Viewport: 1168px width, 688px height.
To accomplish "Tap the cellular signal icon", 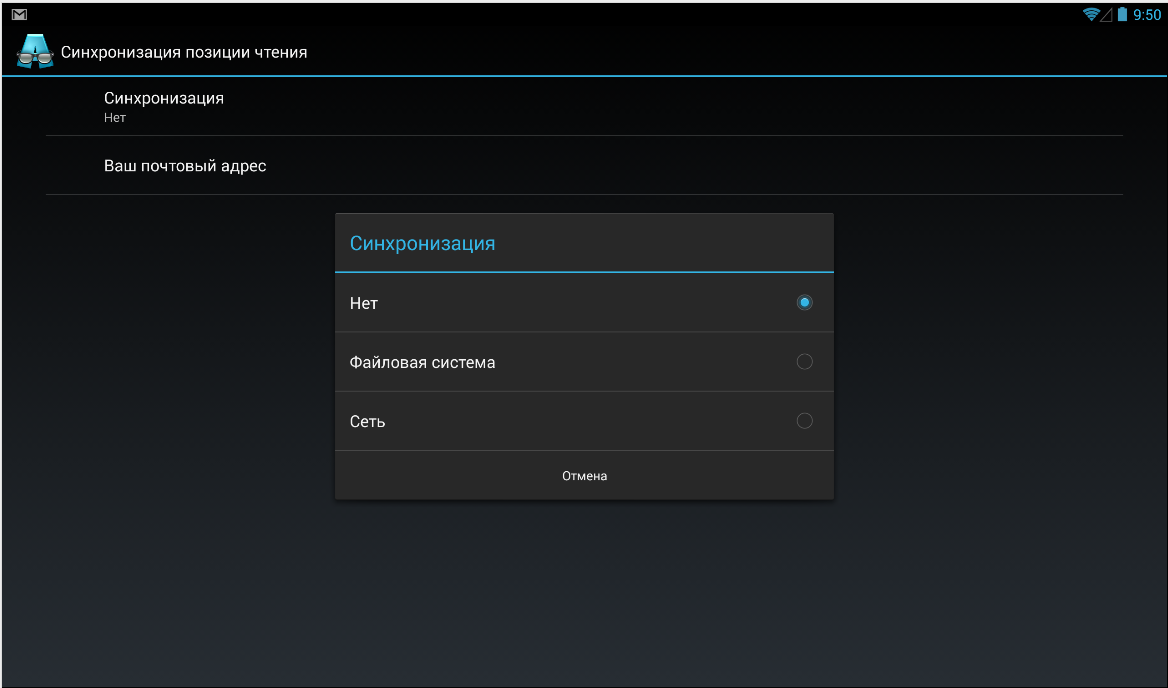I will click(1107, 14).
